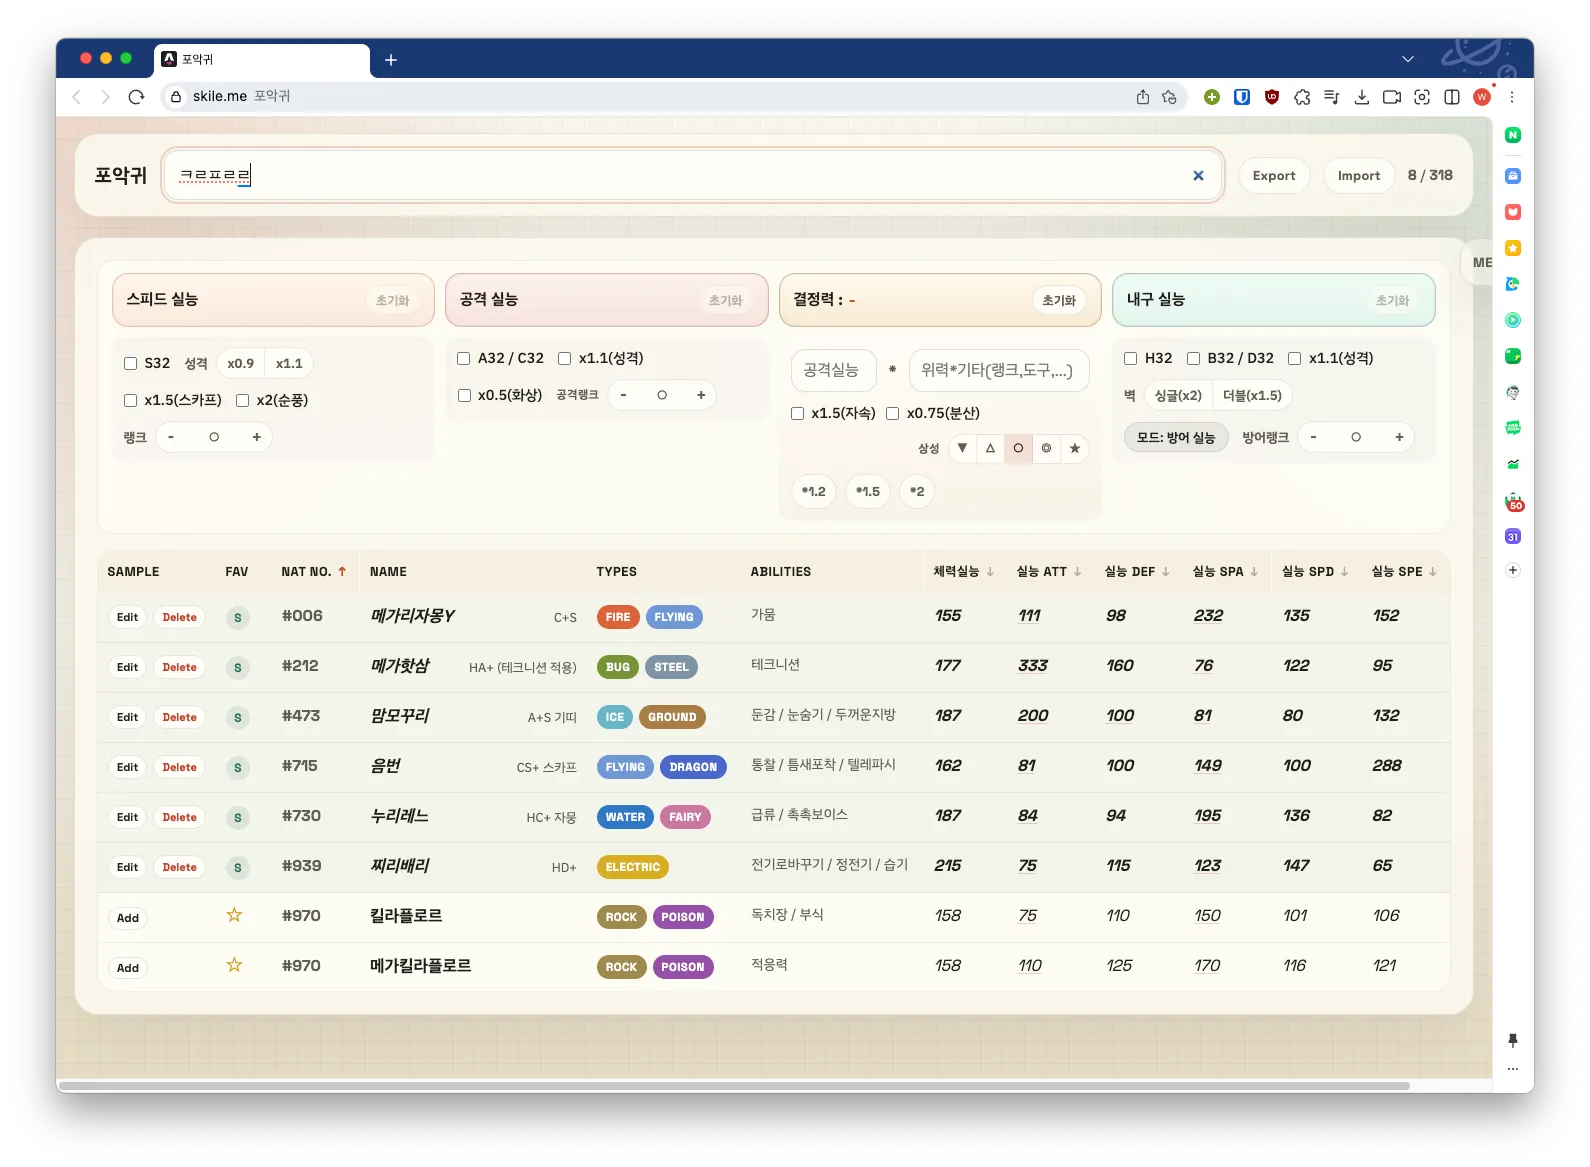The width and height of the screenshot is (1590, 1167).
Task: Toggle the browser side panel icon
Action: (x=1452, y=97)
